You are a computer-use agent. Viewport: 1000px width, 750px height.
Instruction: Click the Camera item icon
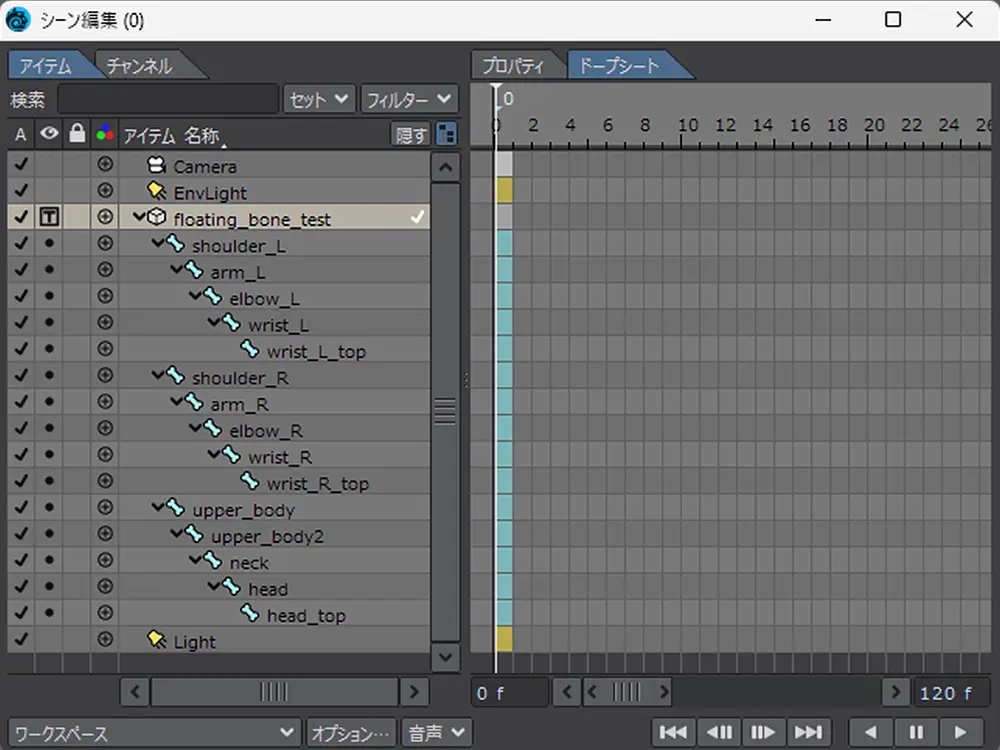pyautogui.click(x=155, y=166)
